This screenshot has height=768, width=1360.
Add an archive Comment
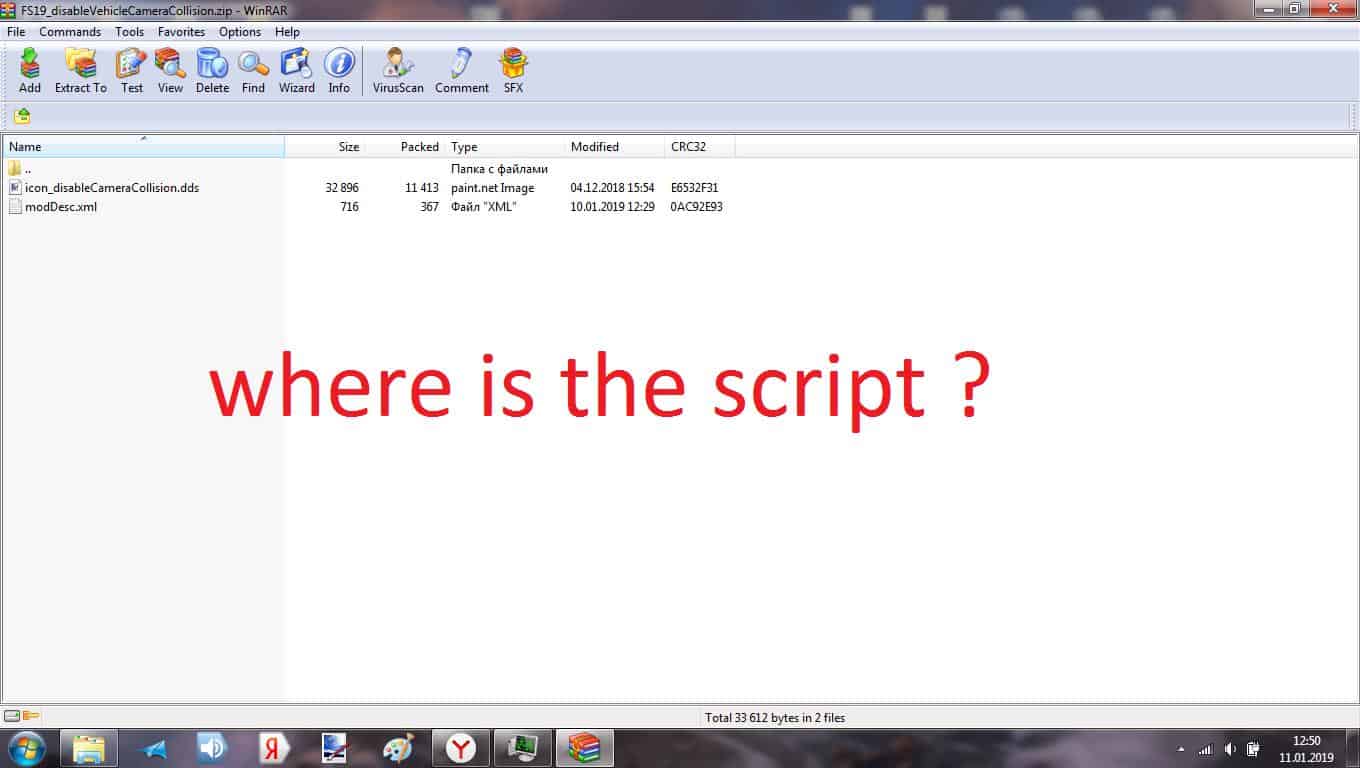tap(461, 70)
